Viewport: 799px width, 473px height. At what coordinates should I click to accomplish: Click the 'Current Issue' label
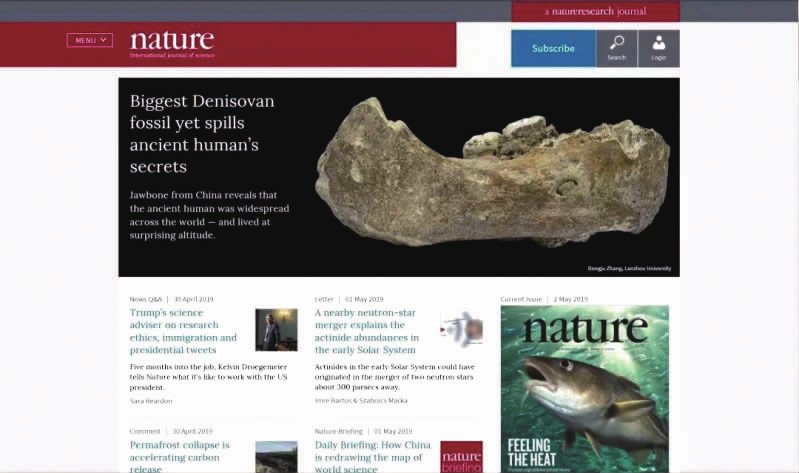tap(521, 299)
